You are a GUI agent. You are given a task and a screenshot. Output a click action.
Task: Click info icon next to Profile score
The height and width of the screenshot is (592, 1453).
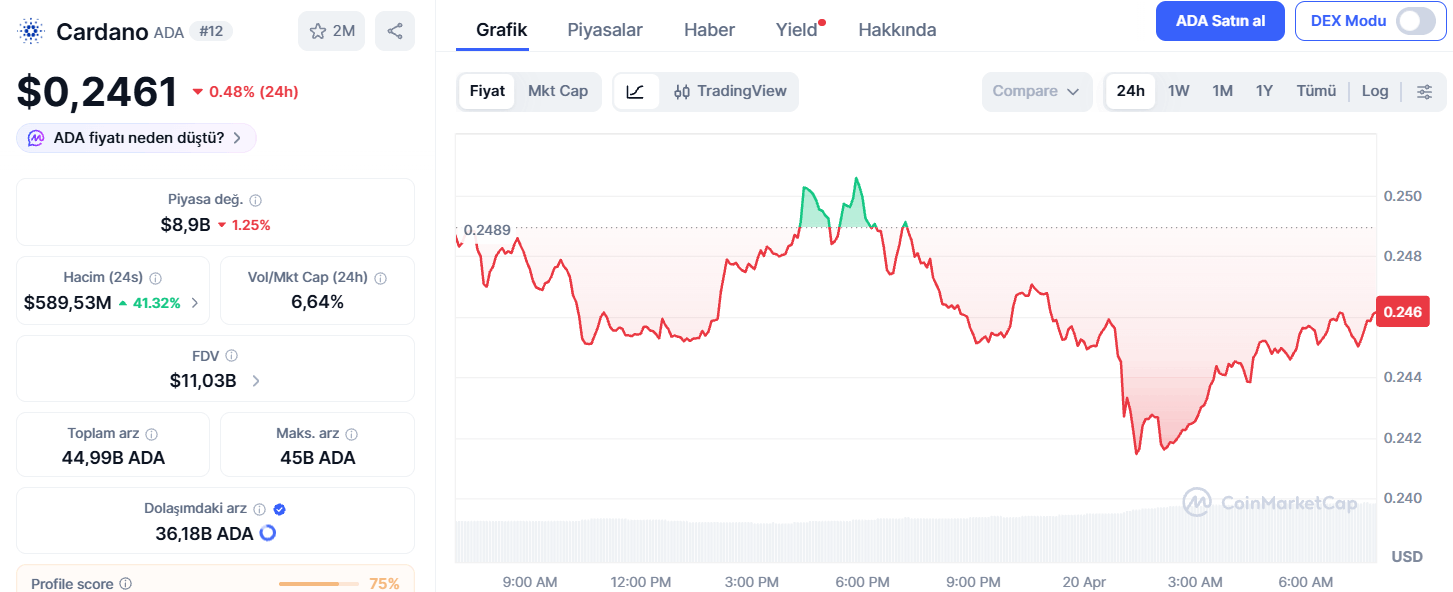[x=125, y=583]
